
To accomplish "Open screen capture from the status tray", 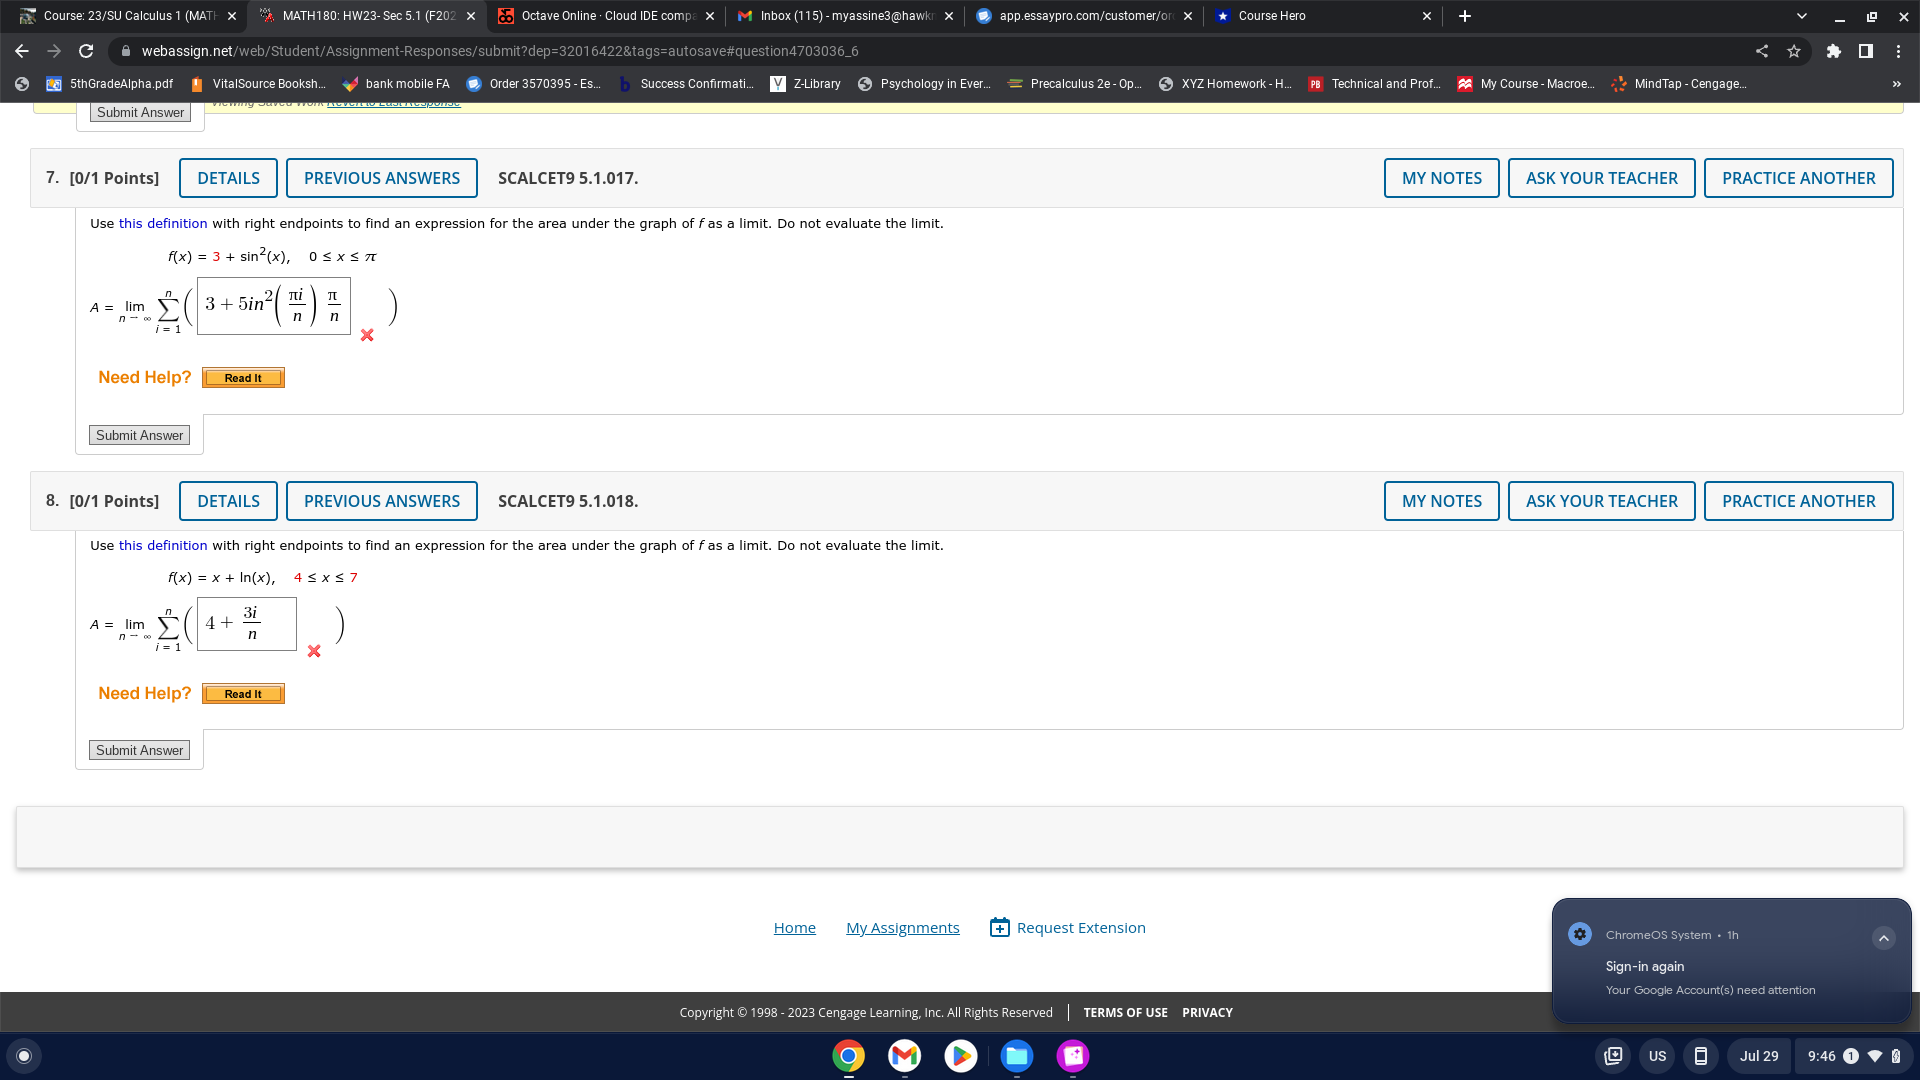I will [1613, 1056].
